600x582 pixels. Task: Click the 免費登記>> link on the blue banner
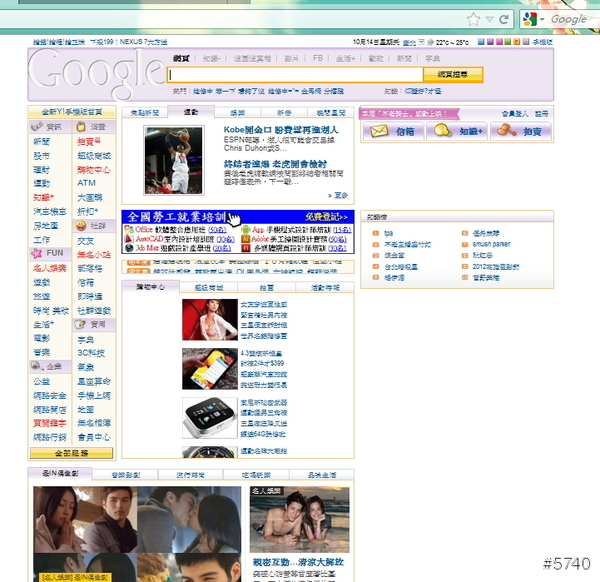pos(326,216)
